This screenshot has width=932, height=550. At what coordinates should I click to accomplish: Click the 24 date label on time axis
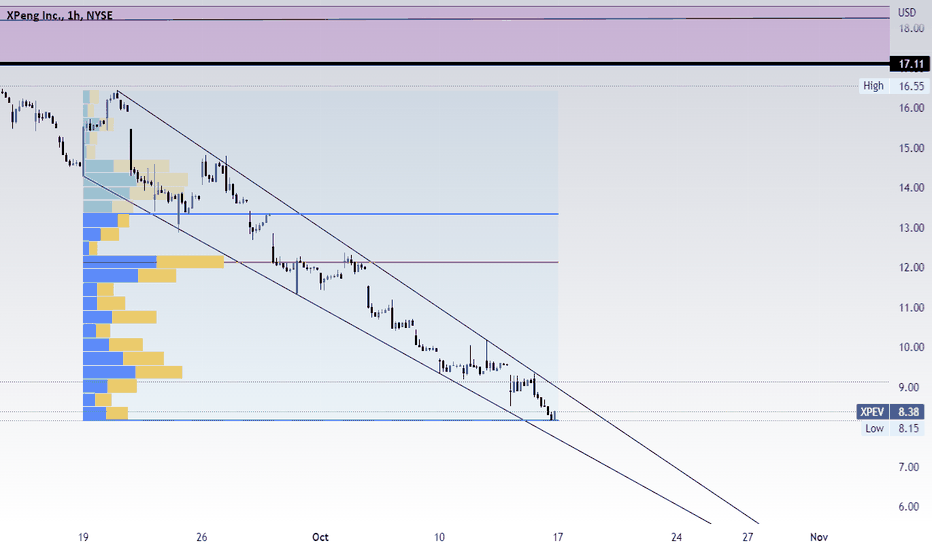[x=676, y=537]
